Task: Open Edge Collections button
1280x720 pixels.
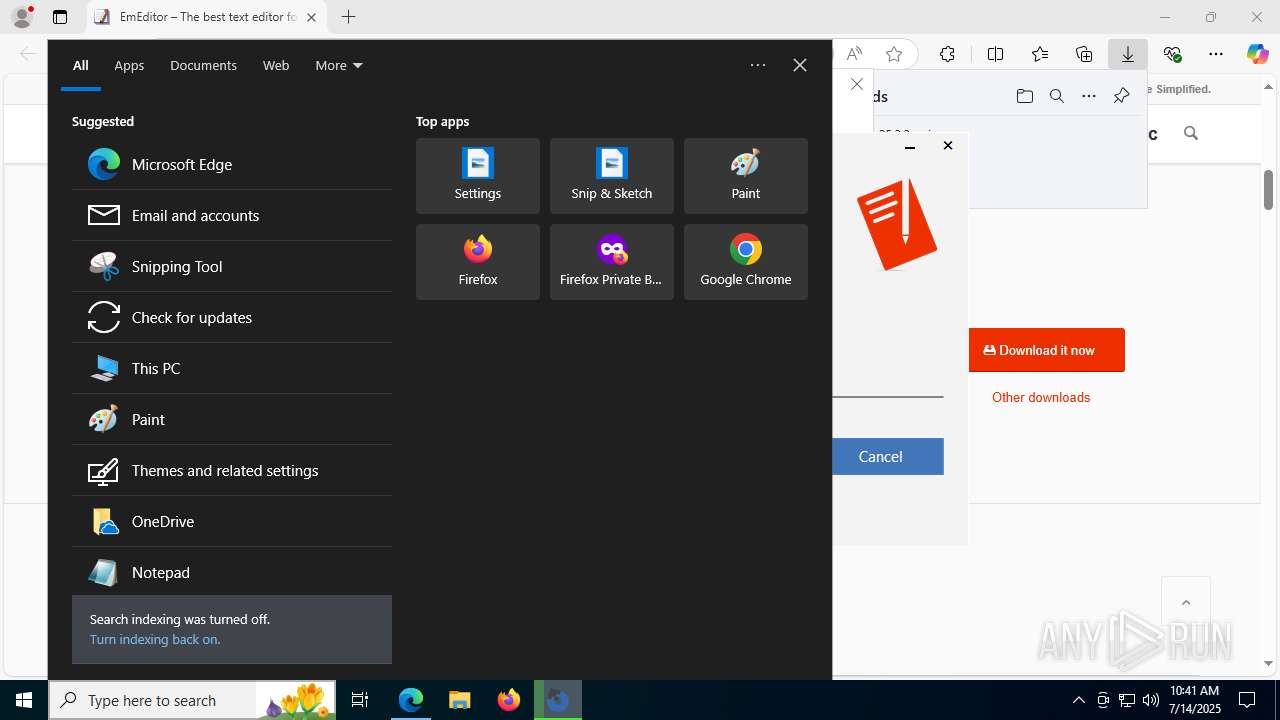Action: [x=1084, y=54]
